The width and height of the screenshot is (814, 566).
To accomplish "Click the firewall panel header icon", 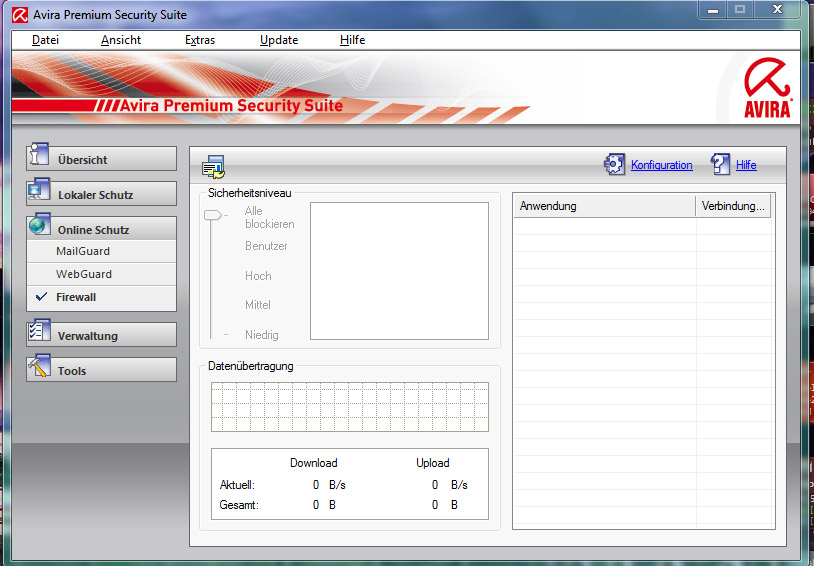I will [213, 167].
